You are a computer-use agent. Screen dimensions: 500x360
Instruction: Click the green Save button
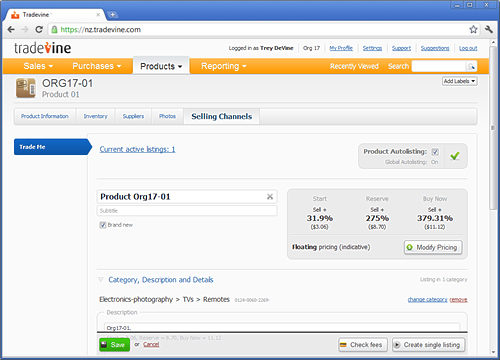(114, 345)
